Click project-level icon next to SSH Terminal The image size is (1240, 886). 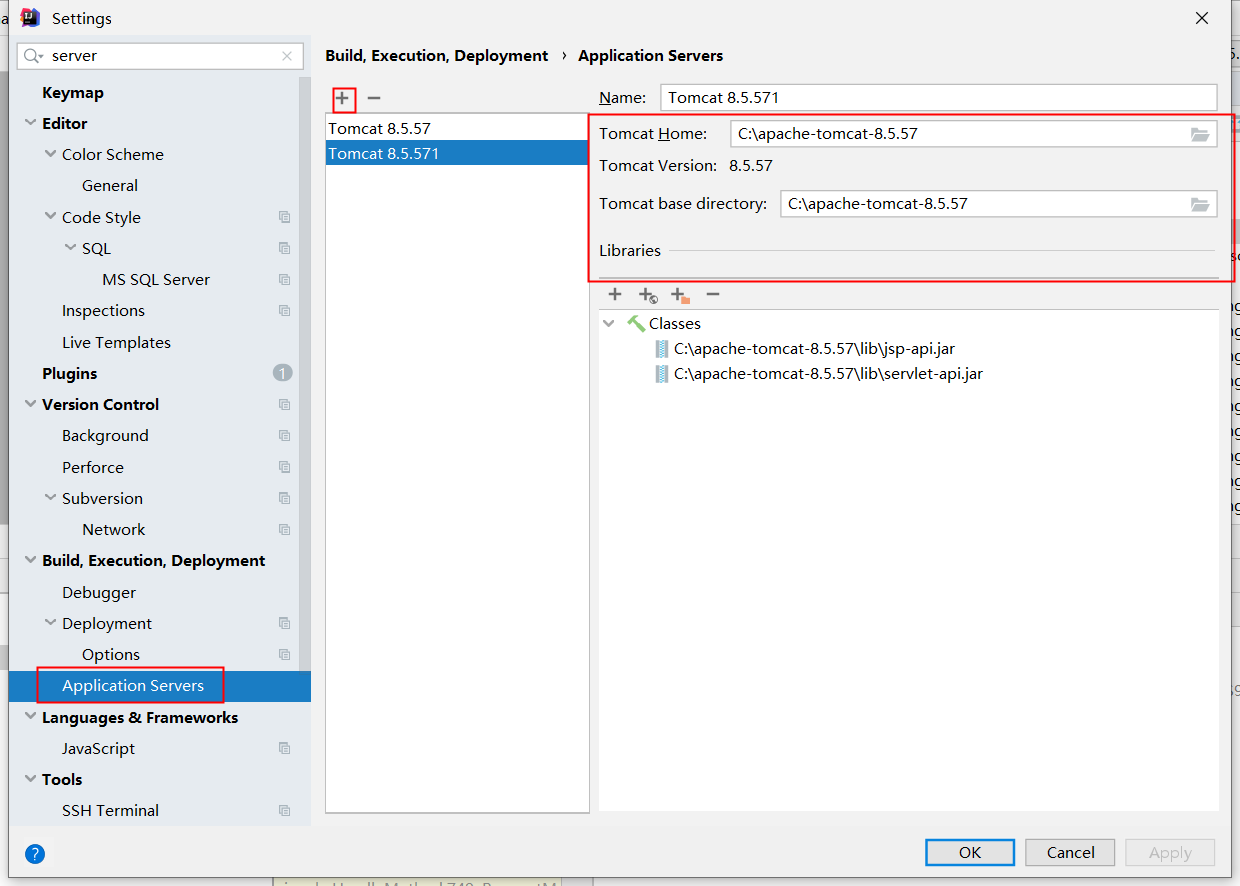(285, 811)
